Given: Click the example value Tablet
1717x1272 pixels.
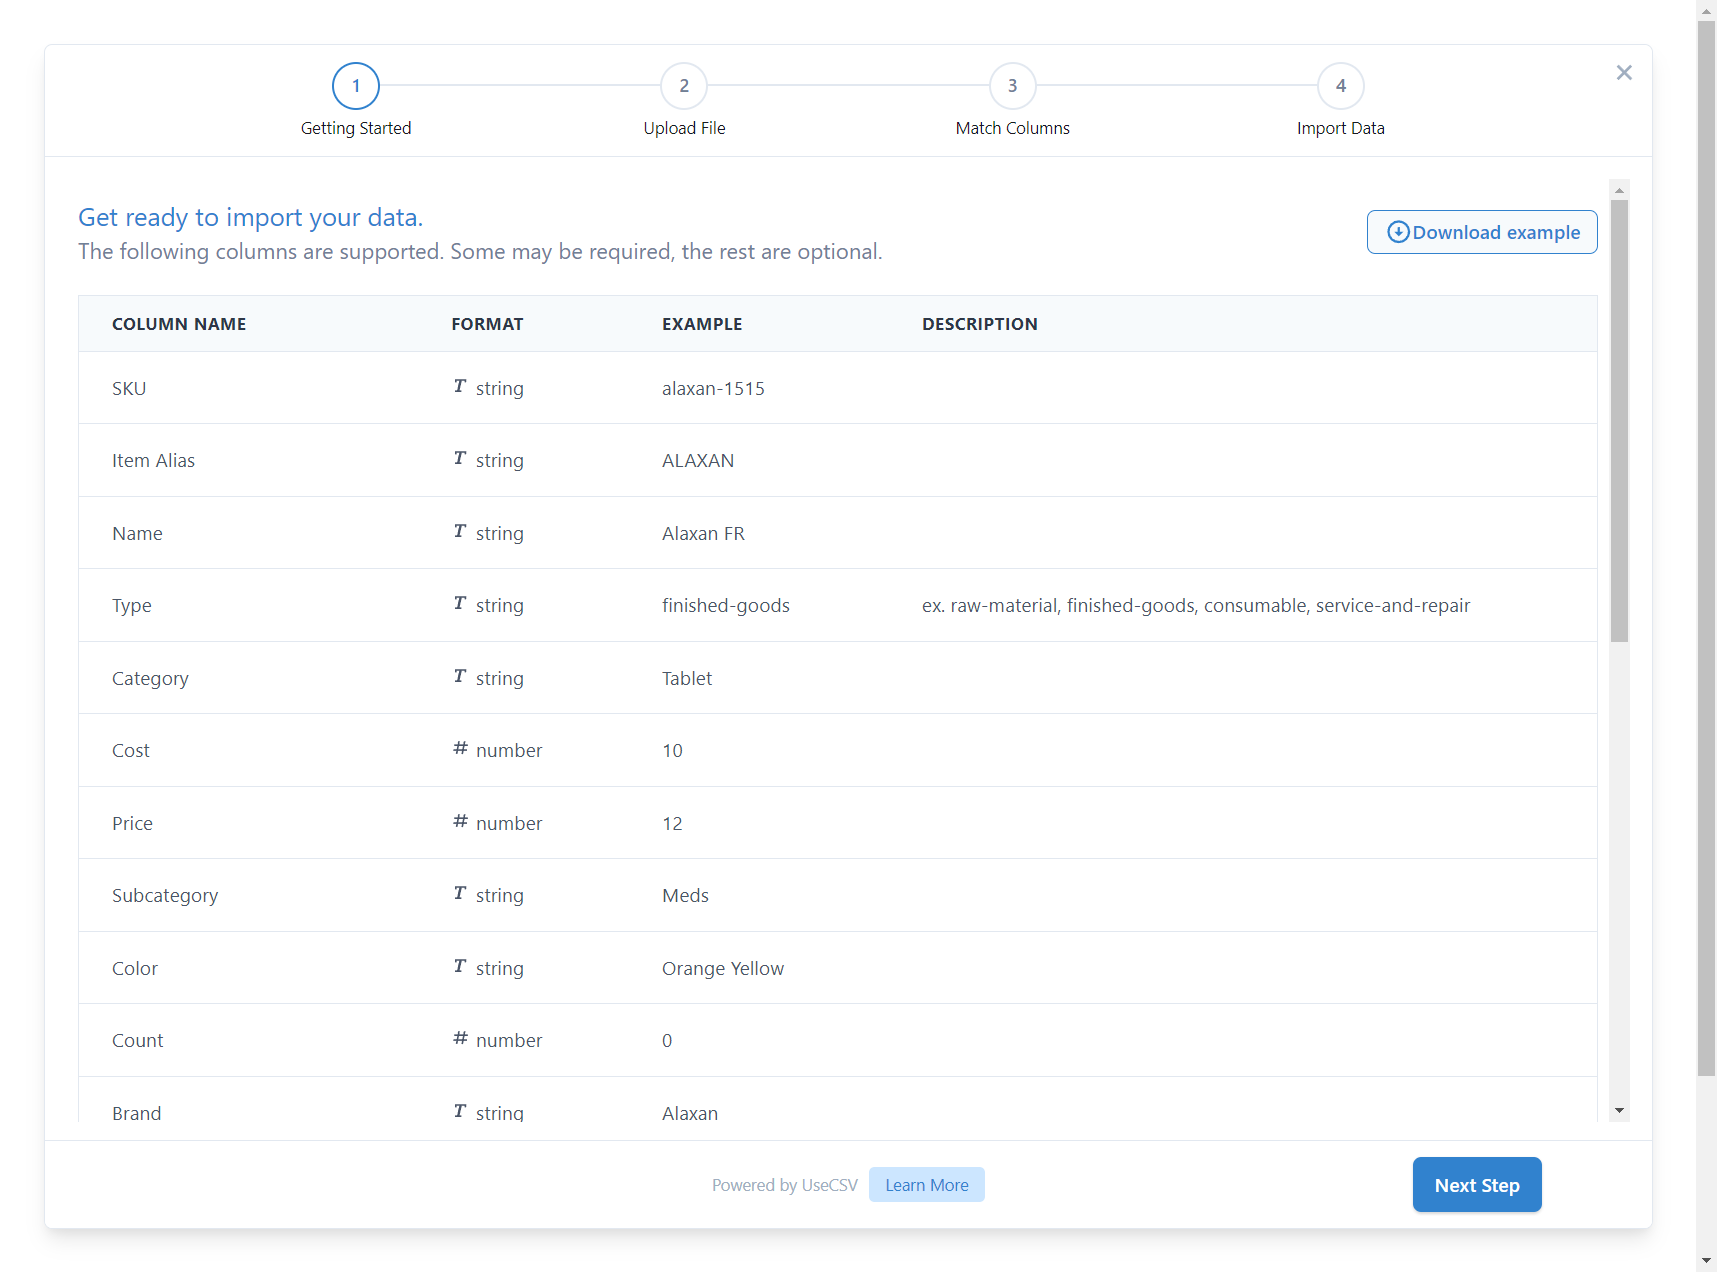Looking at the screenshot, I should [687, 679].
